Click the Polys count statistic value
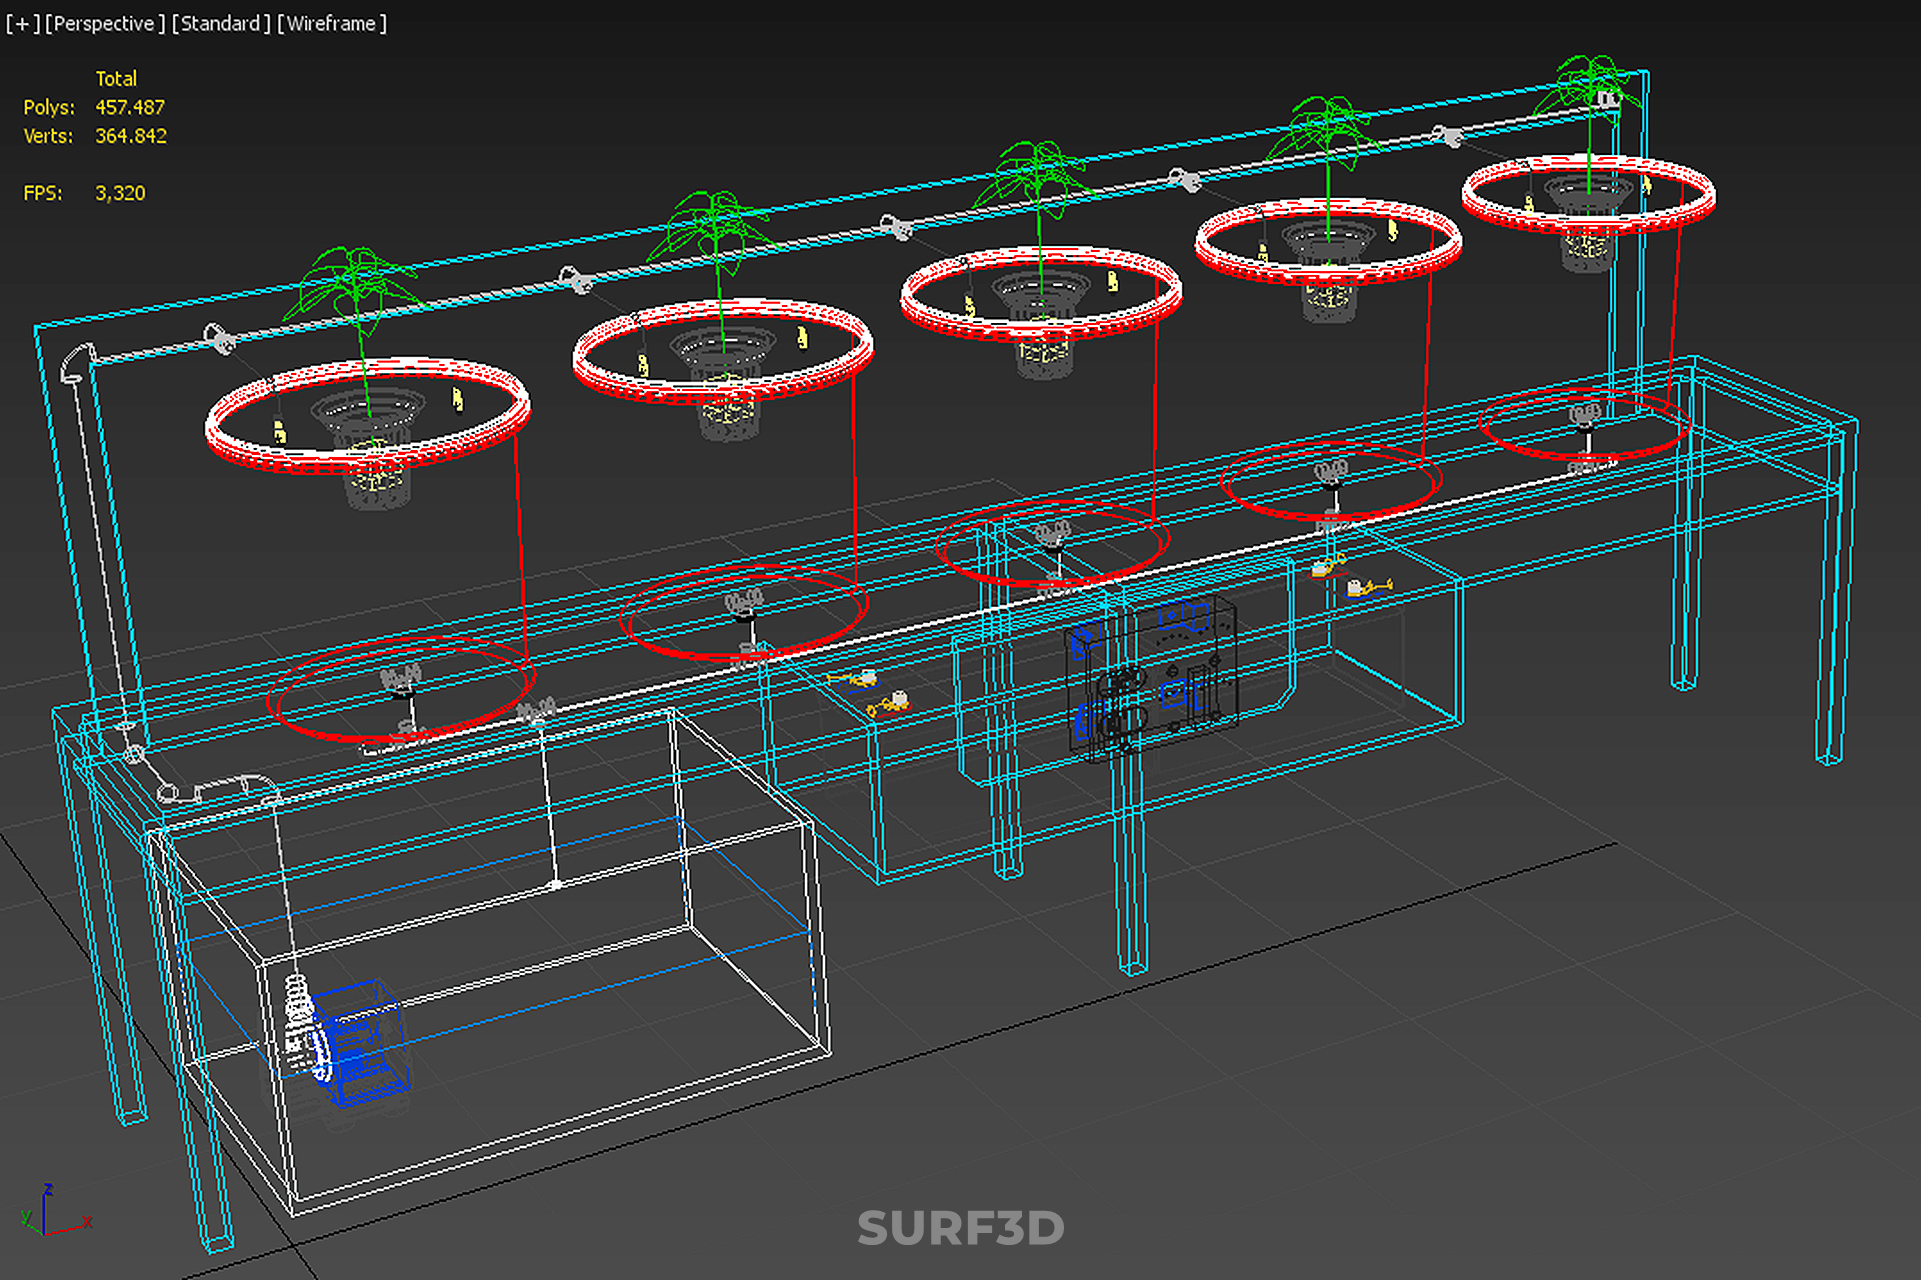Image resolution: width=1921 pixels, height=1280 pixels. (130, 107)
